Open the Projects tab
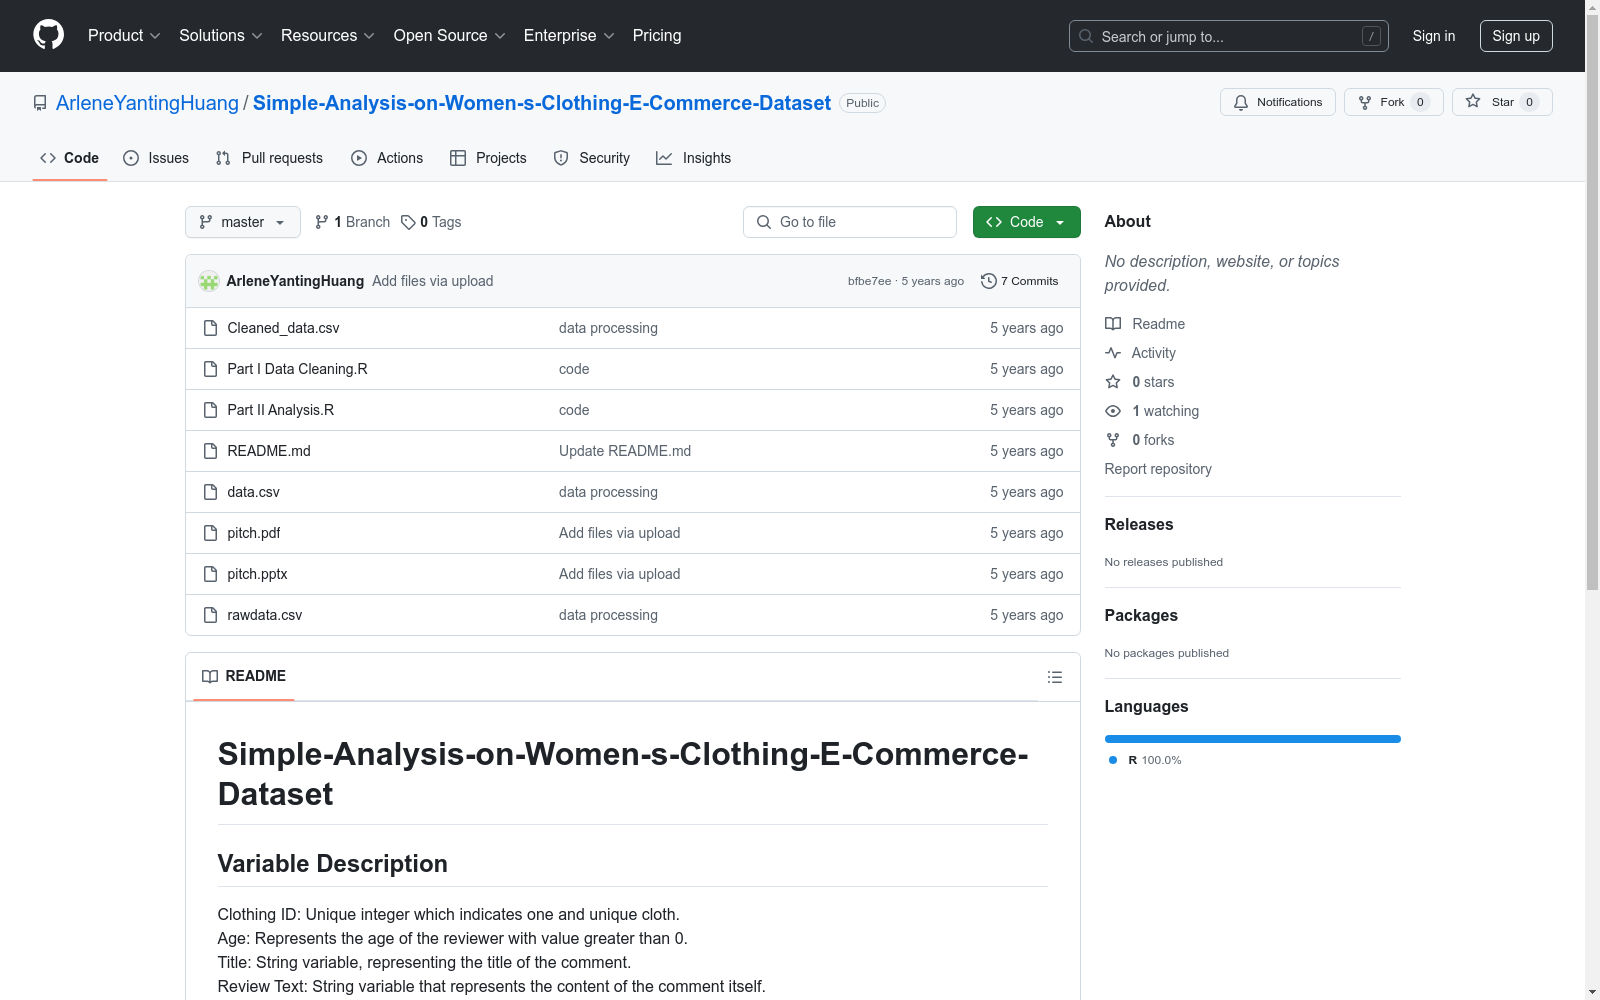The height and width of the screenshot is (1000, 1600). (x=488, y=158)
